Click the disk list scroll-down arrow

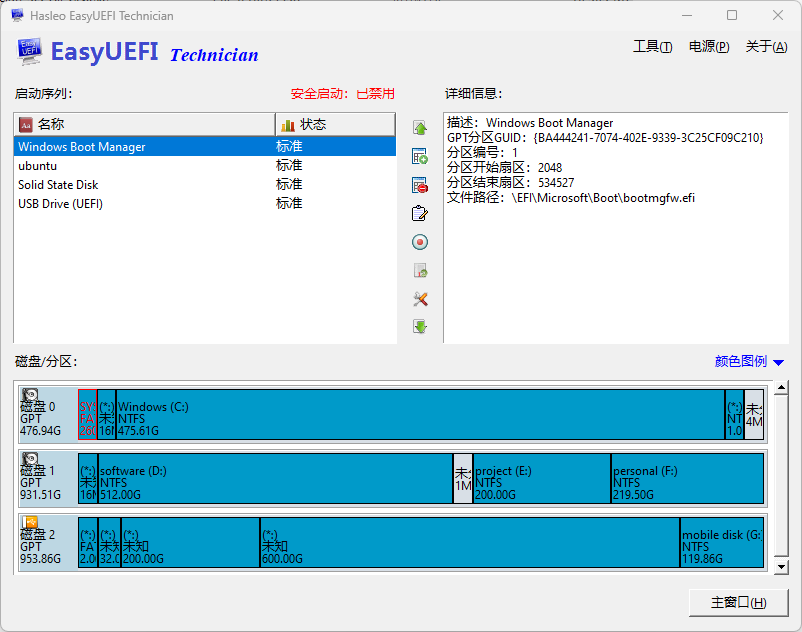(x=782, y=567)
